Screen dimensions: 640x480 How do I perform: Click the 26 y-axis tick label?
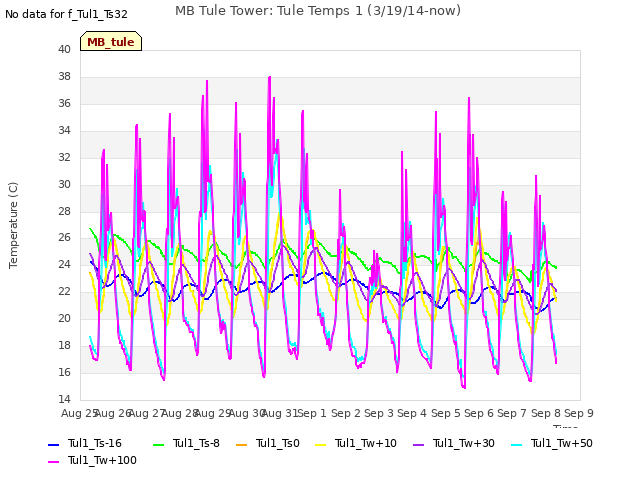[x=64, y=238]
